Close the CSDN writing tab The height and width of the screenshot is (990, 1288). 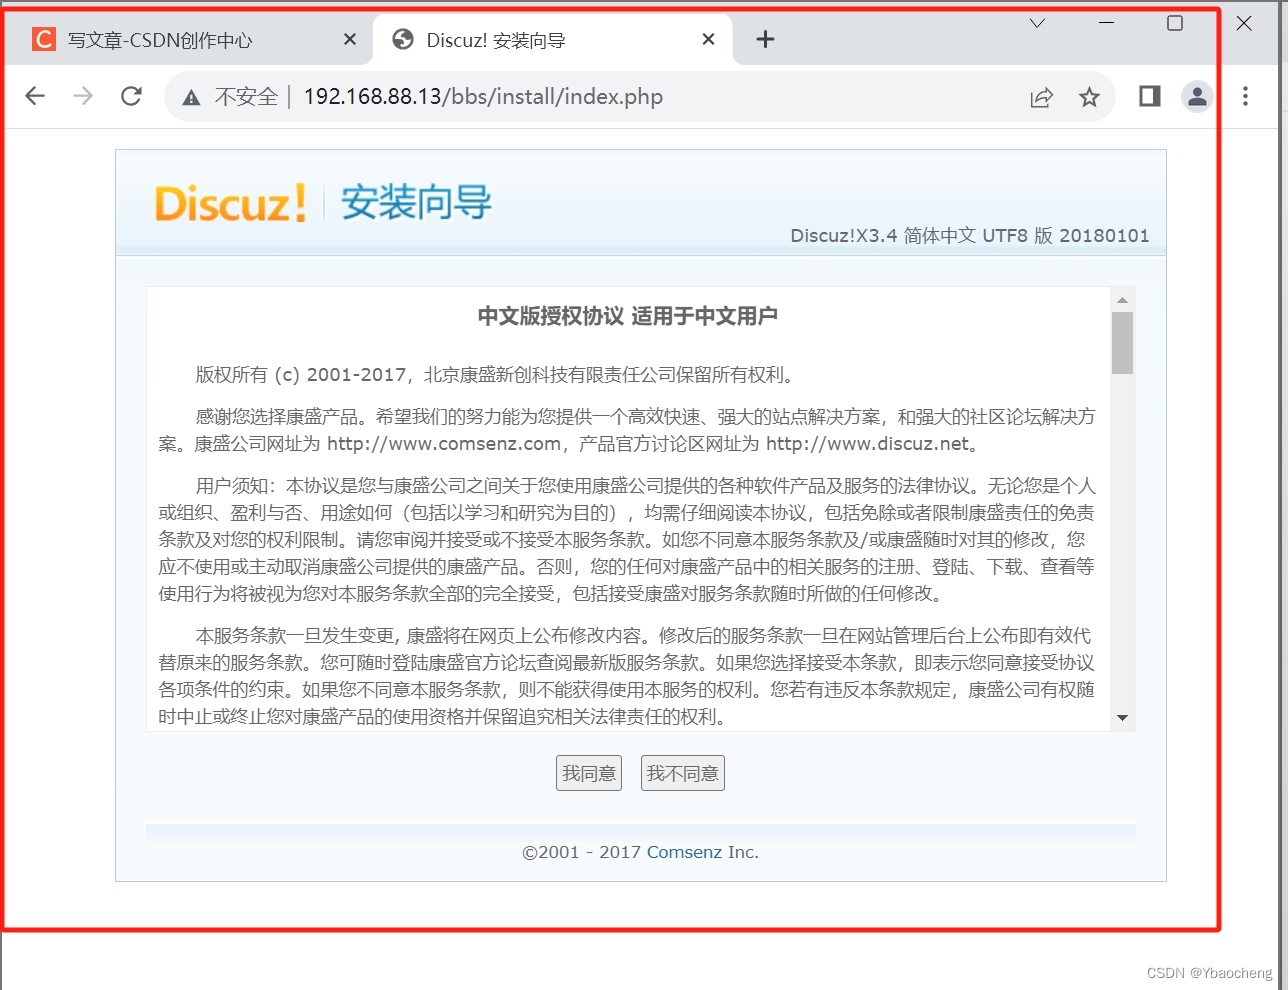tap(349, 39)
